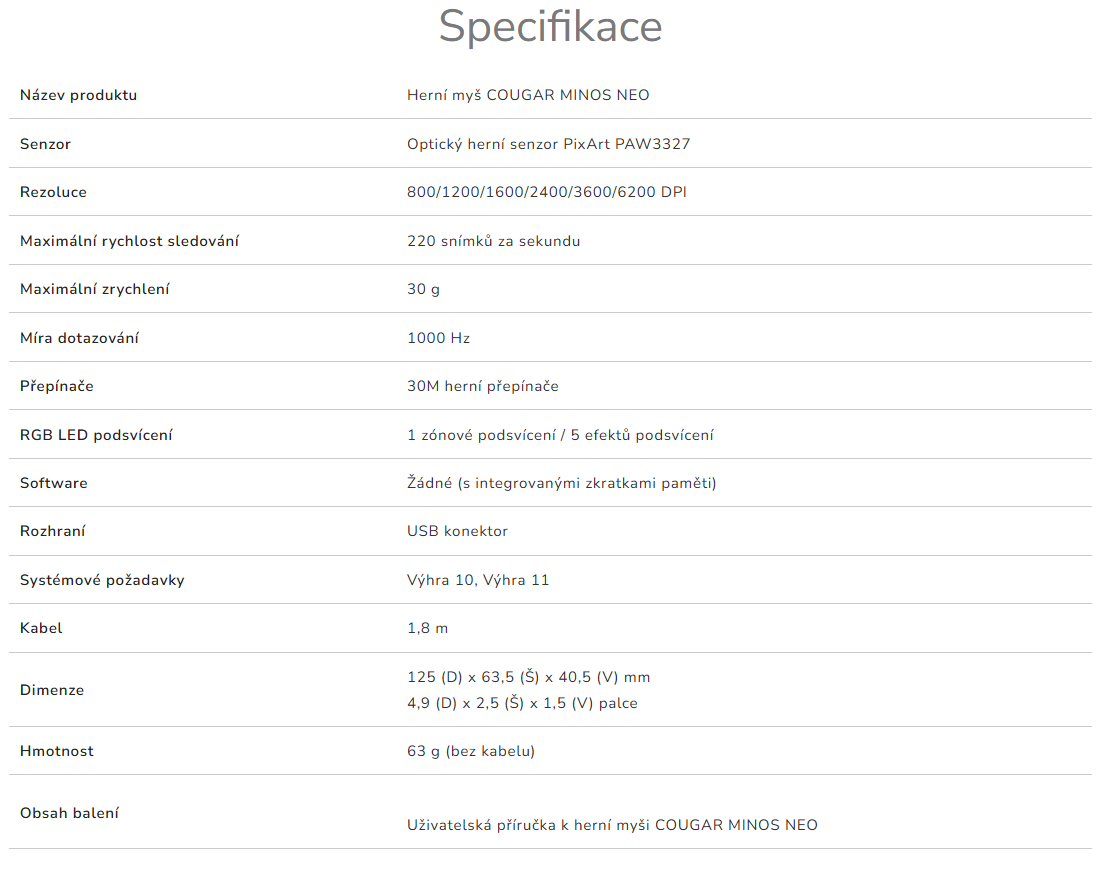
Task: Click the Dimenze row label
Action: pos(52,690)
